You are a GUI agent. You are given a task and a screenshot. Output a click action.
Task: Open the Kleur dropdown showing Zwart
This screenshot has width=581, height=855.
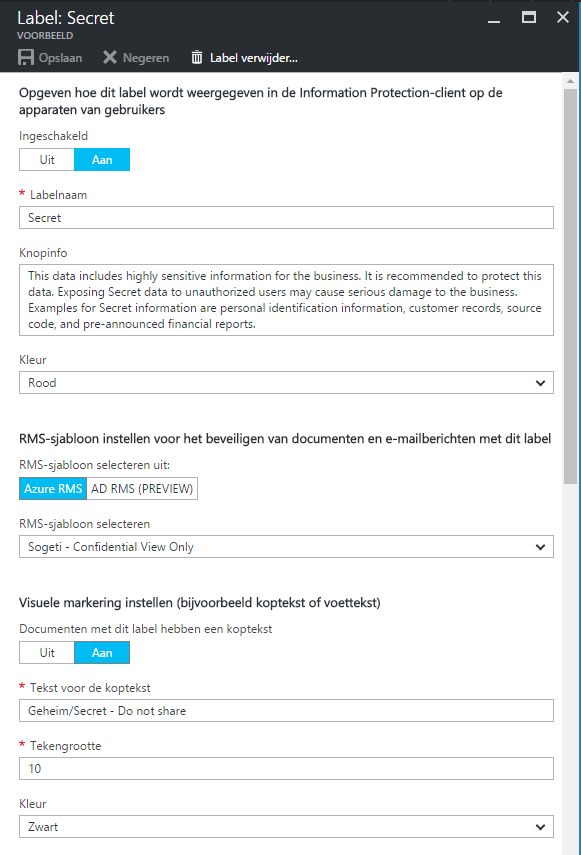tap(286, 827)
